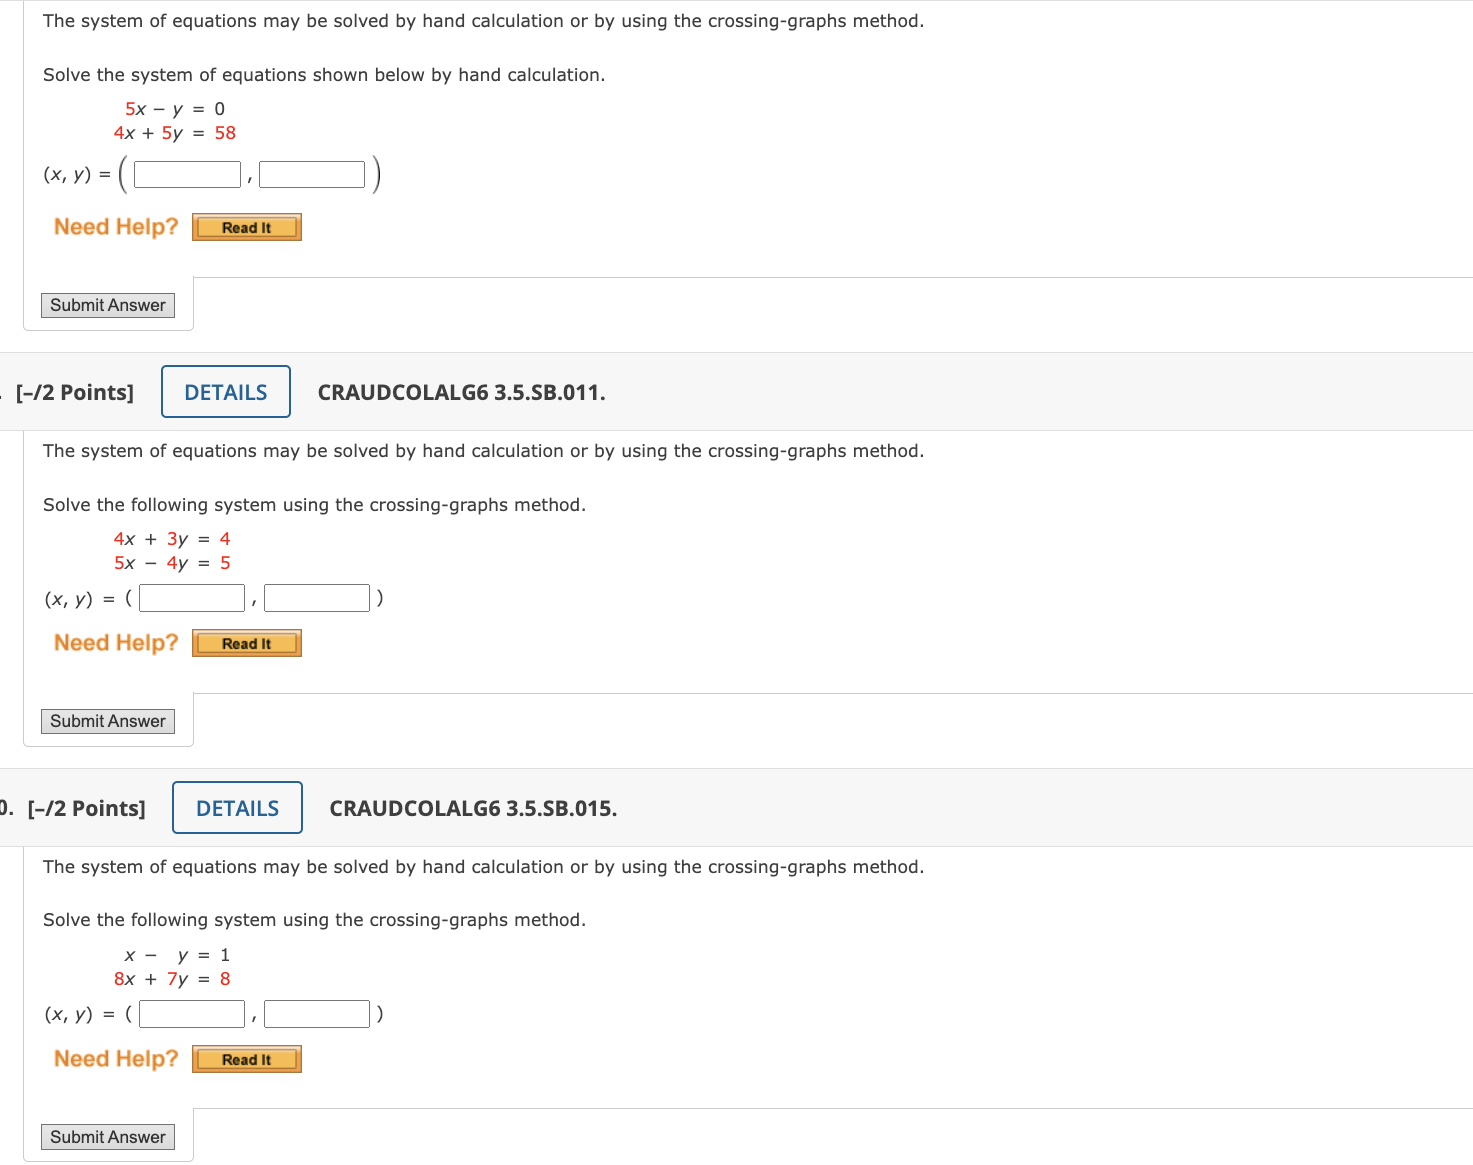The width and height of the screenshot is (1473, 1165).
Task: Click the x-value input box of the first problem
Action: tap(186, 173)
